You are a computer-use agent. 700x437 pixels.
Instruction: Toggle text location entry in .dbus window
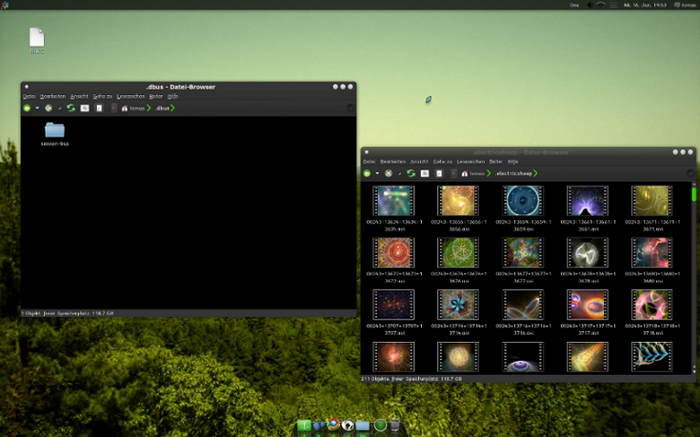coord(99,108)
